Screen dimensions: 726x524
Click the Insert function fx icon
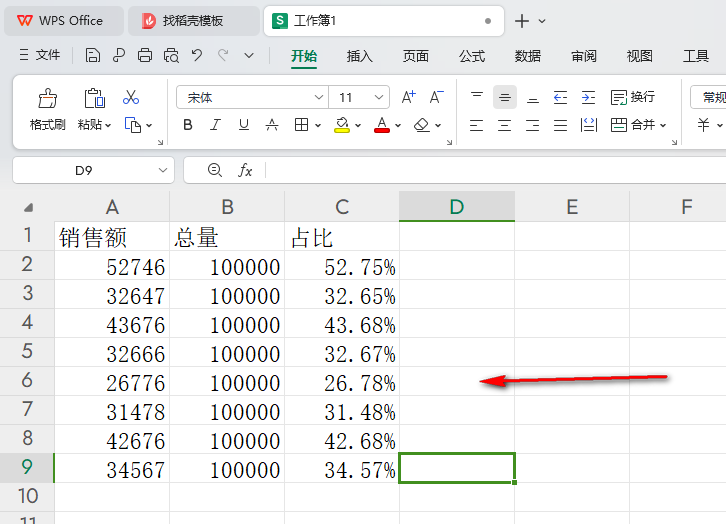[x=245, y=170]
